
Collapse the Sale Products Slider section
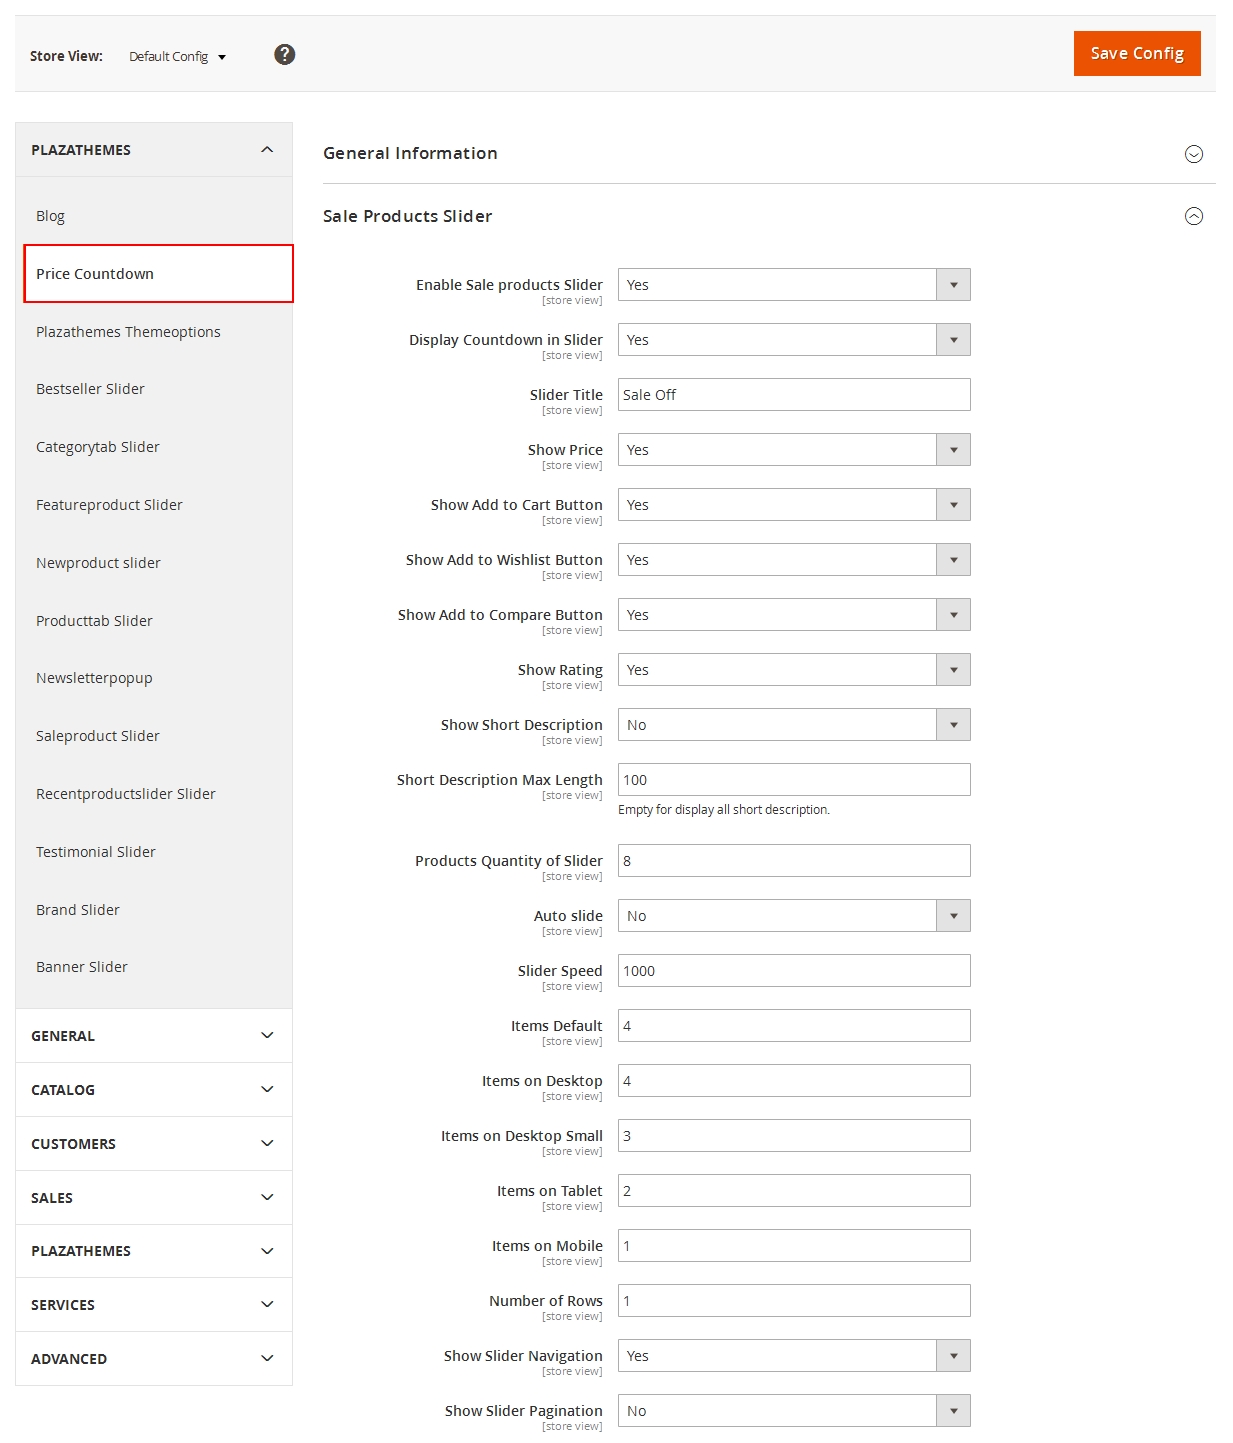(x=1193, y=217)
